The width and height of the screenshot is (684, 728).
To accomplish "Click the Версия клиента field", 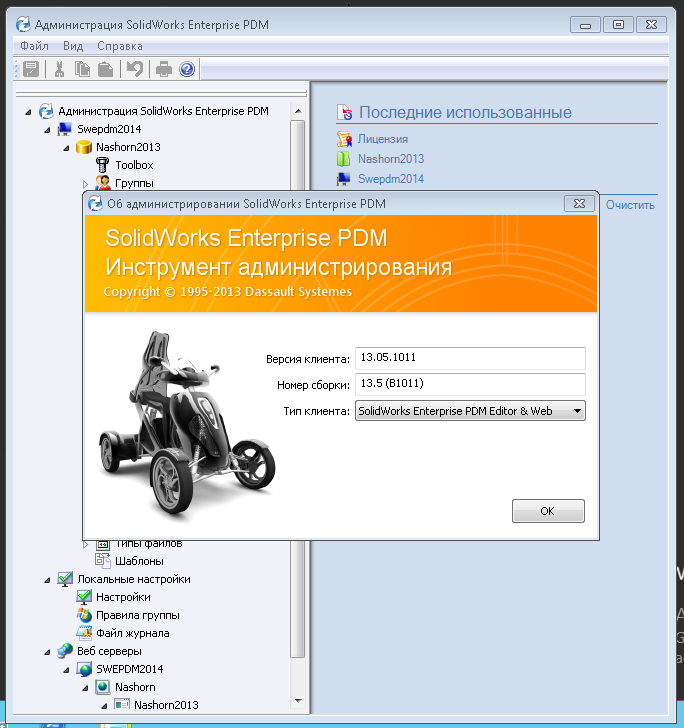I will click(x=470, y=358).
